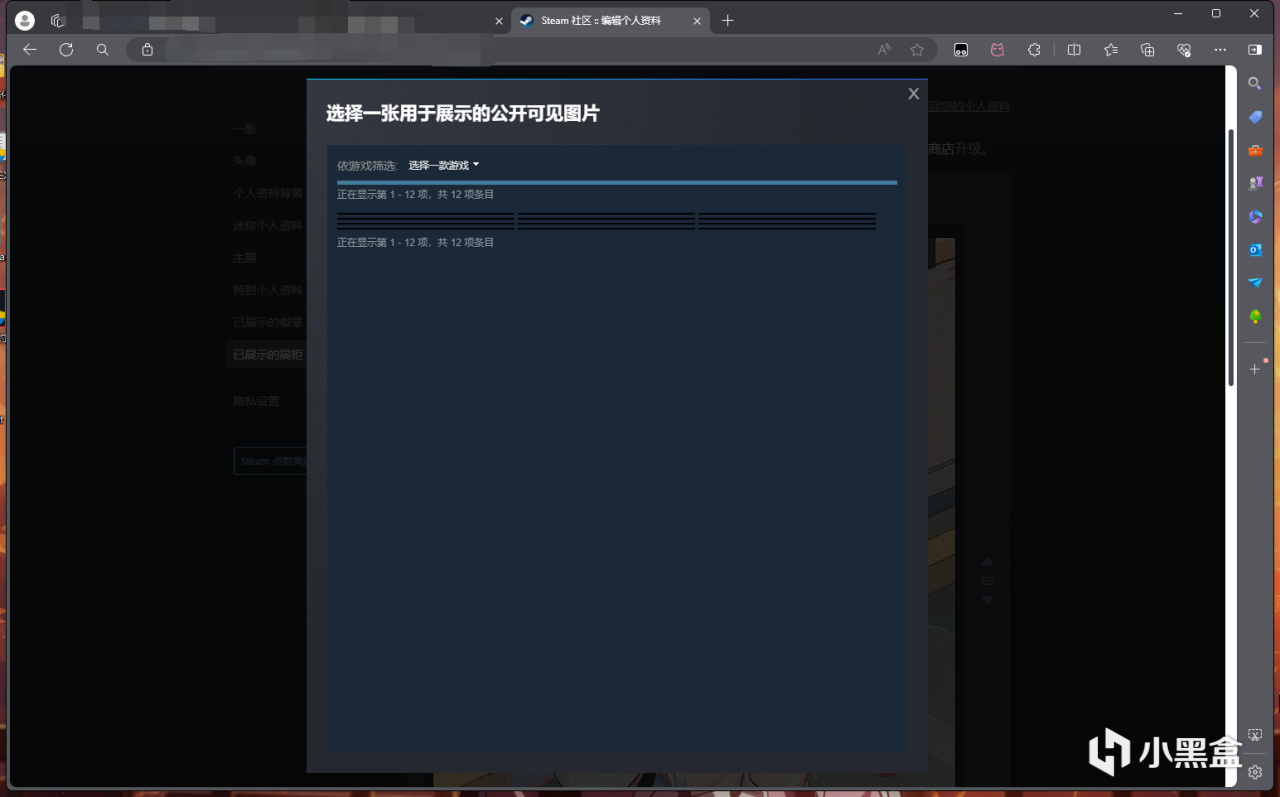Close the blurred first browser tab
Image resolution: width=1280 pixels, height=797 pixels.
[x=499, y=21]
